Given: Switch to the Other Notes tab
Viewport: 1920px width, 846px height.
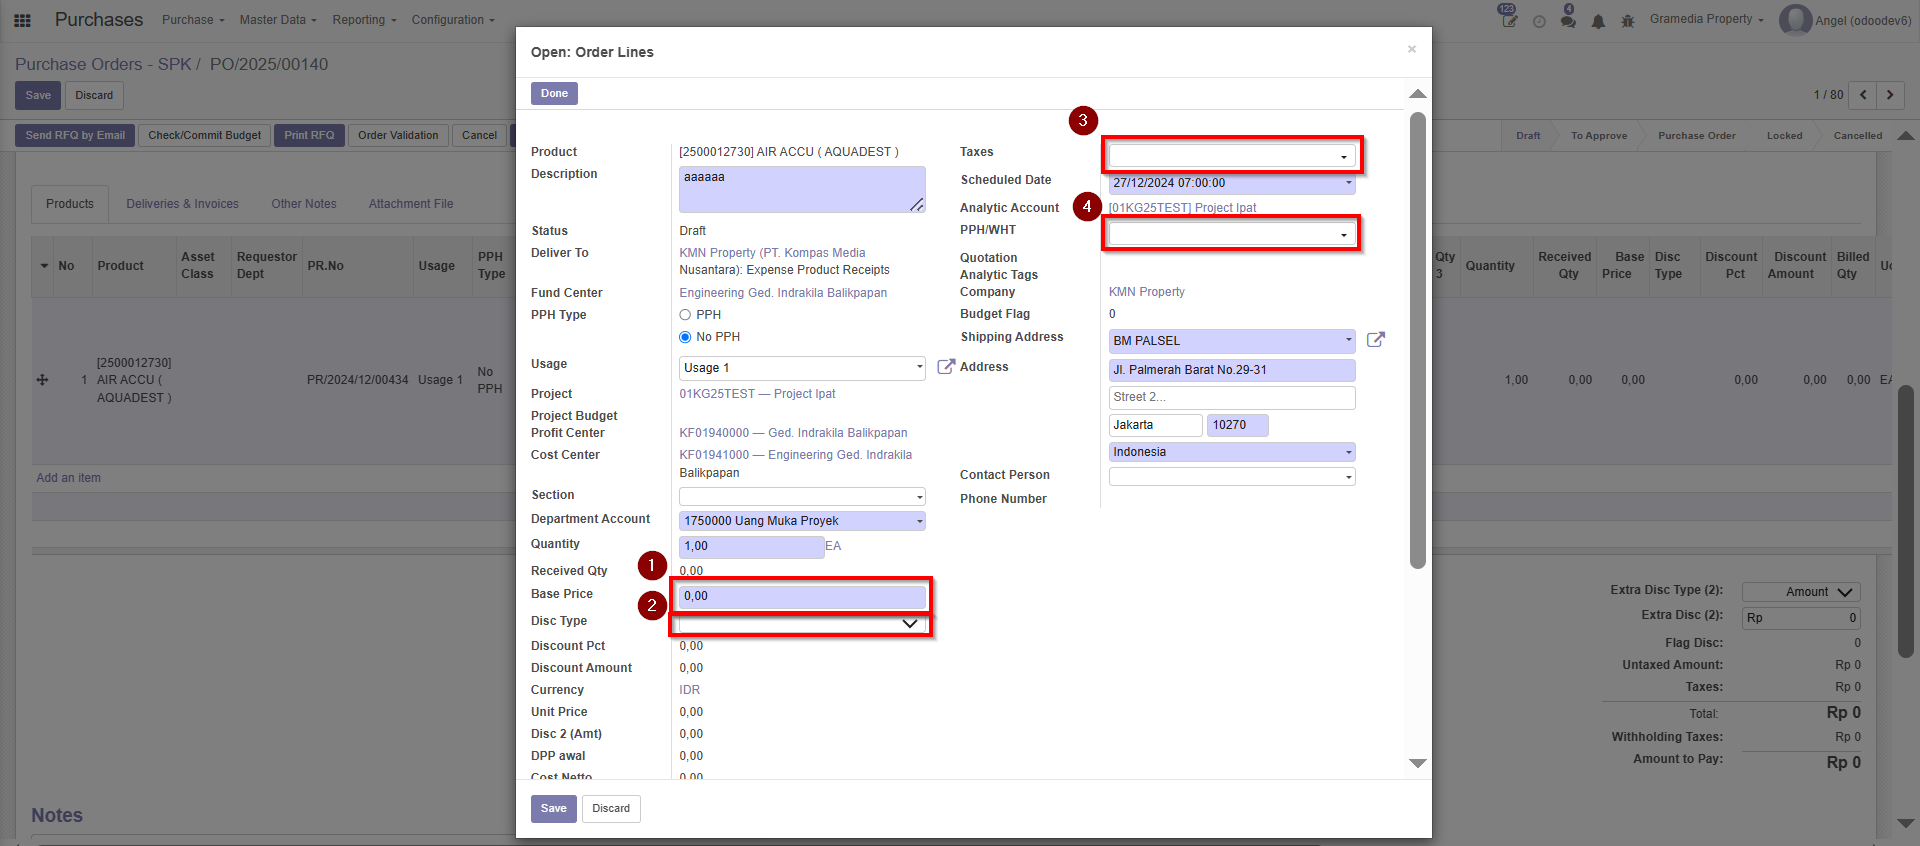Looking at the screenshot, I should (x=304, y=204).
